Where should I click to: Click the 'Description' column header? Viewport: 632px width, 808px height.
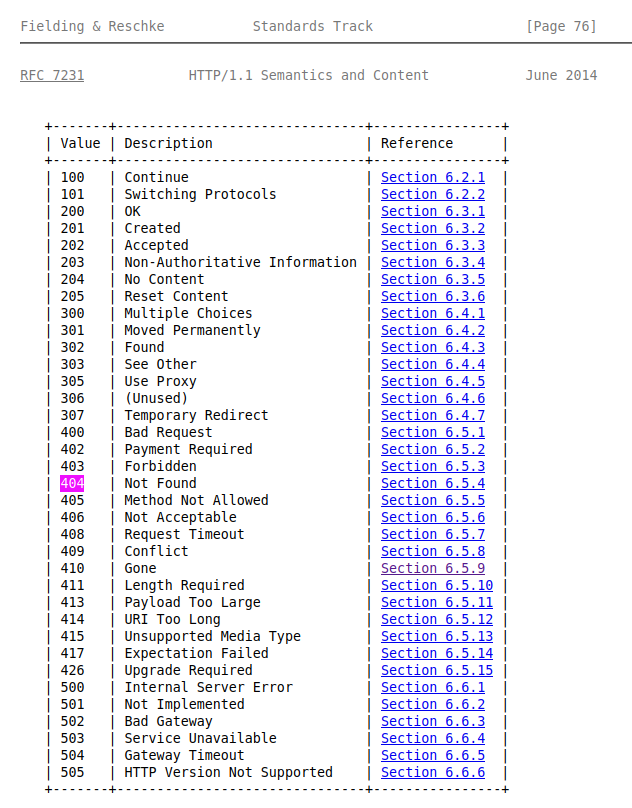pos(169,143)
